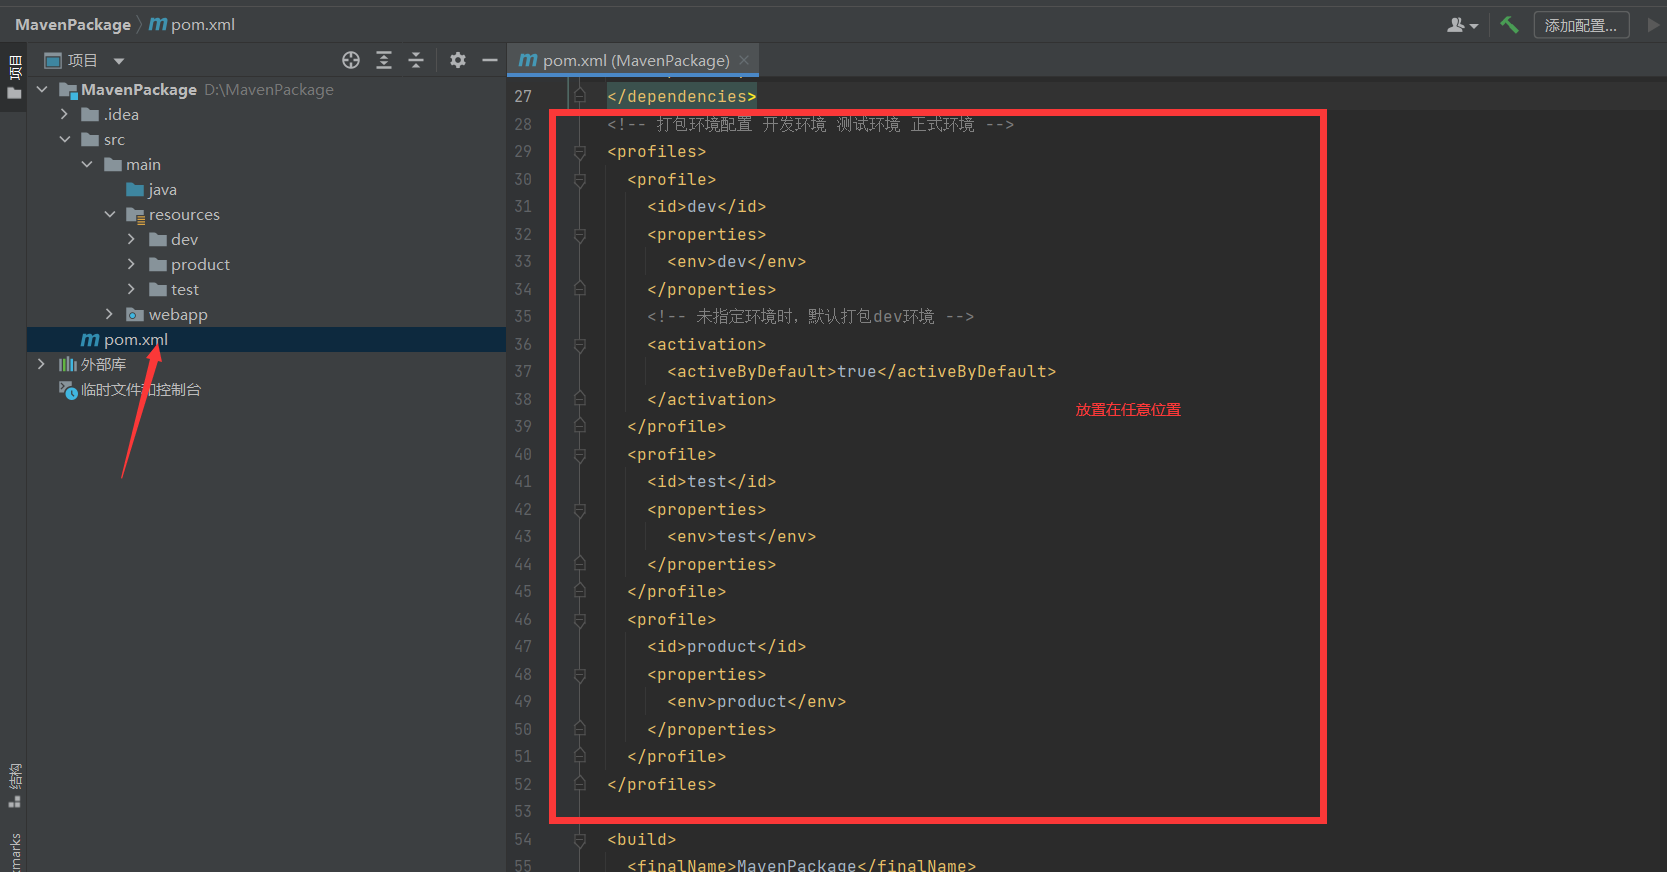This screenshot has height=872, width=1667.
Task: Click the </dependencies> closing tag
Action: (681, 96)
